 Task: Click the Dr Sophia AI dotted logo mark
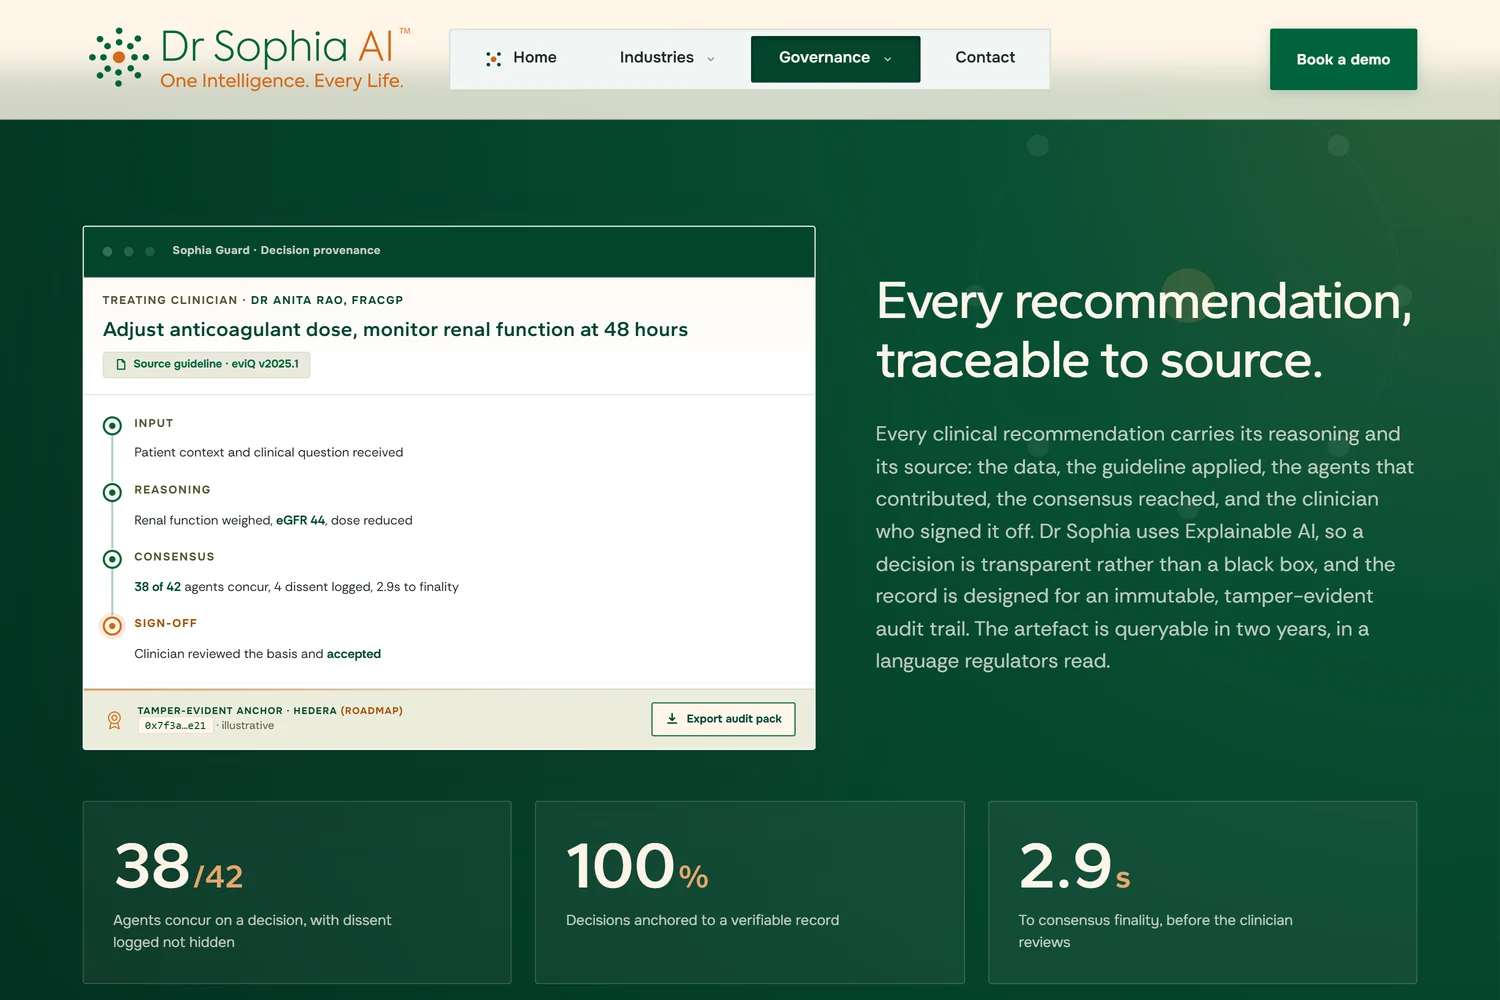pyautogui.click(x=119, y=57)
